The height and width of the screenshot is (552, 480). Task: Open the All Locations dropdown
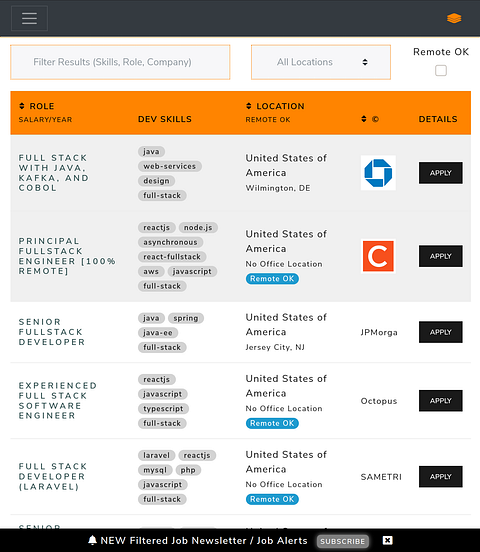[321, 62]
